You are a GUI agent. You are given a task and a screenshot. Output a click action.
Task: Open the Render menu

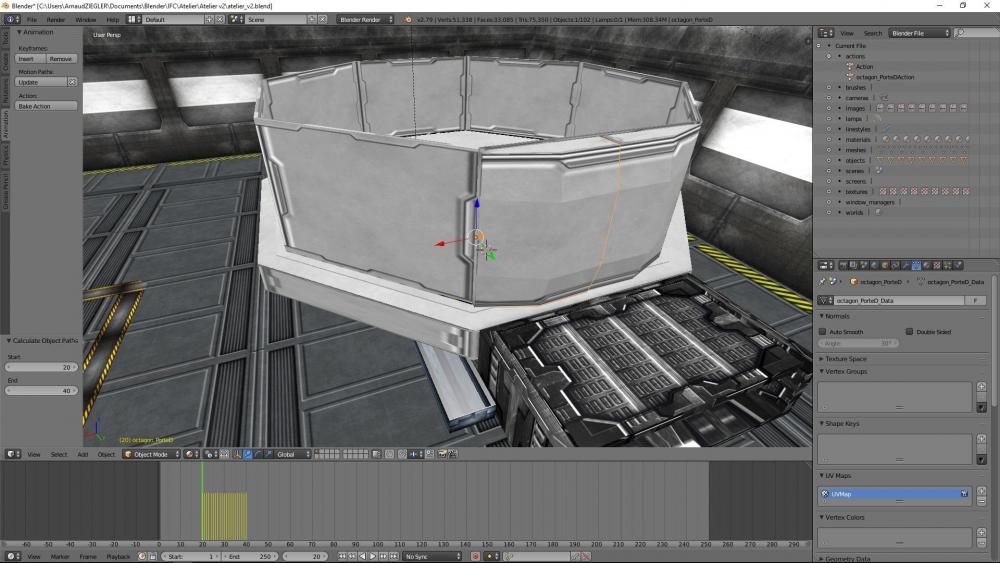(56, 19)
